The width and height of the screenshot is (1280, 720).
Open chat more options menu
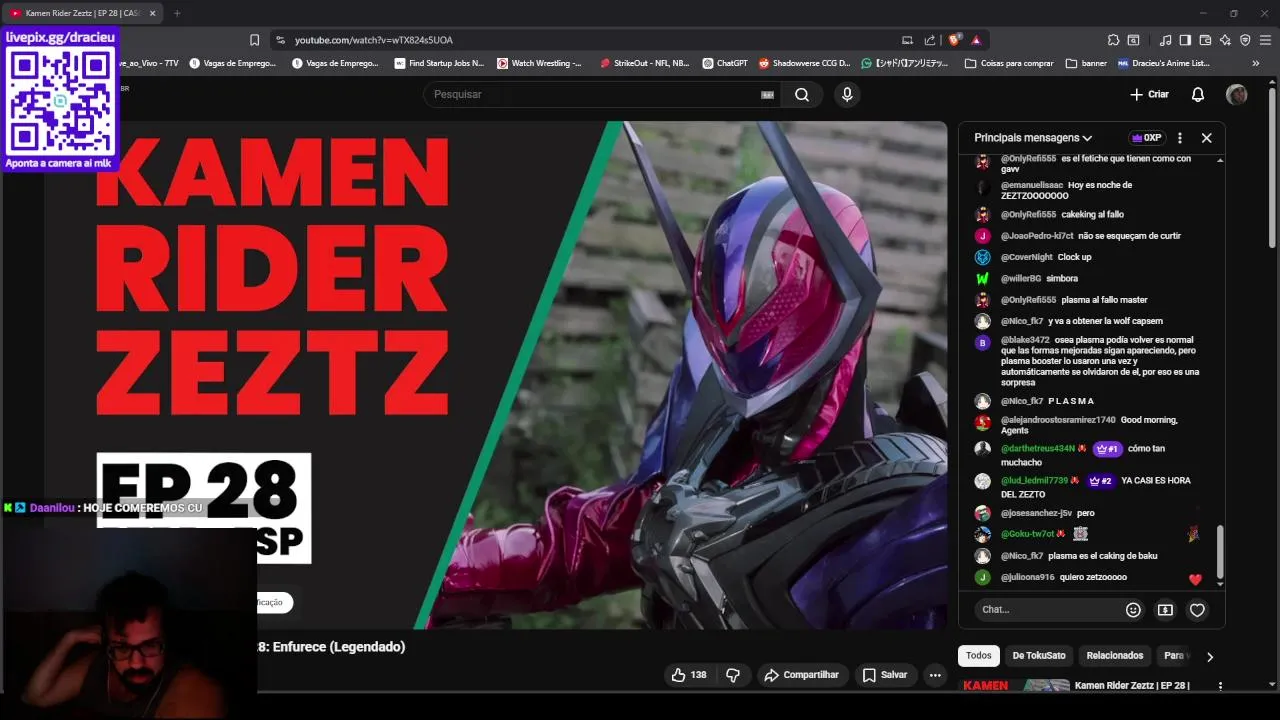pos(1179,138)
